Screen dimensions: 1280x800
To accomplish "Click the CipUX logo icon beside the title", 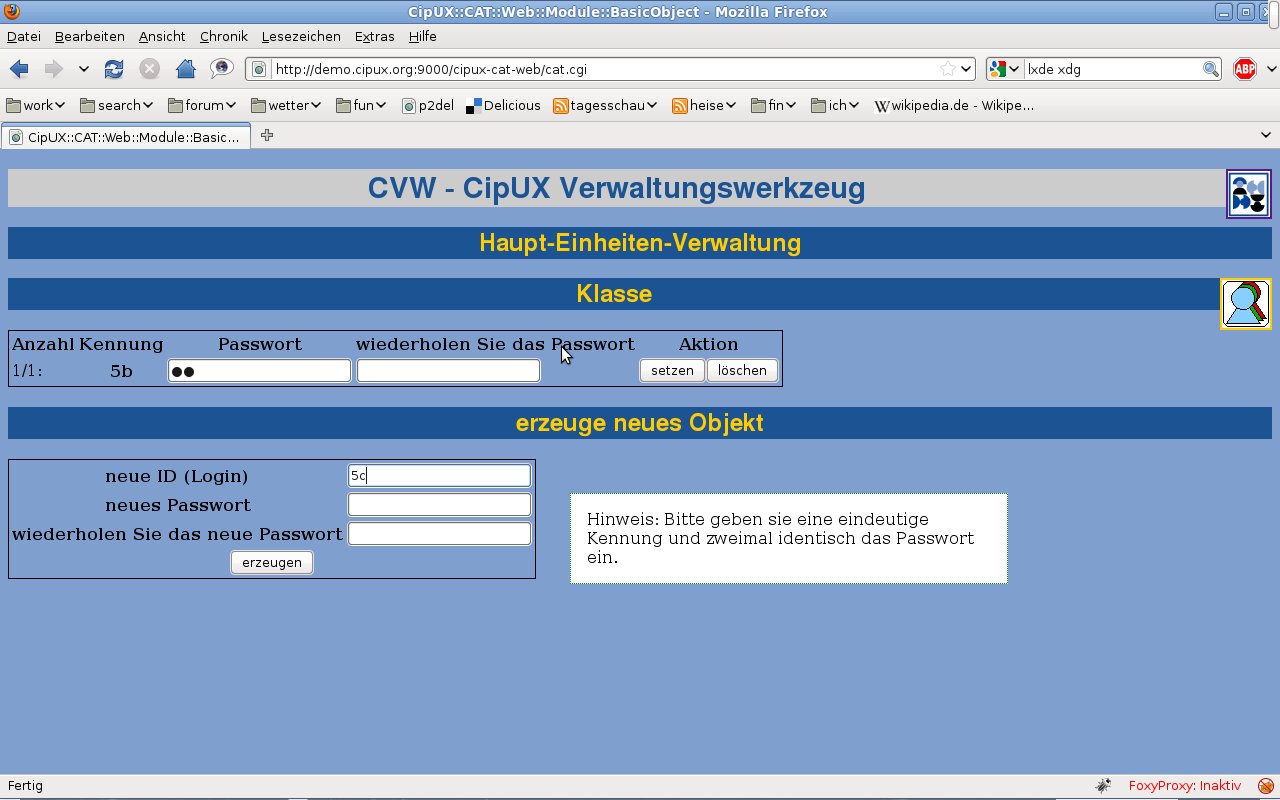I will click(x=1249, y=194).
